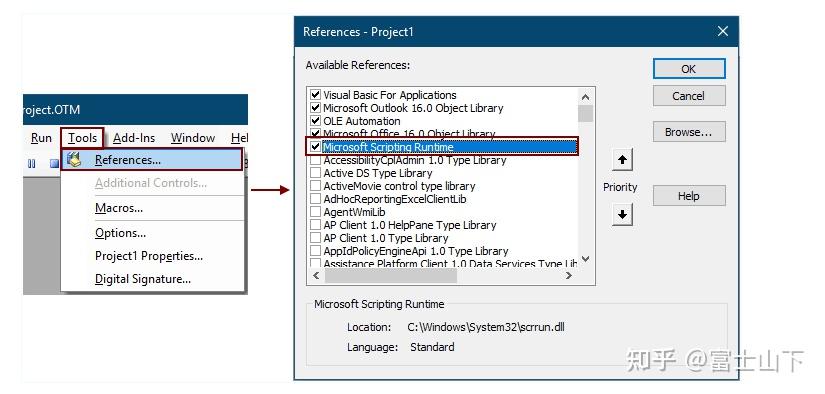Click the list scrollbar down arrow
Screen dimensions: 825x394
pyautogui.click(x=585, y=259)
